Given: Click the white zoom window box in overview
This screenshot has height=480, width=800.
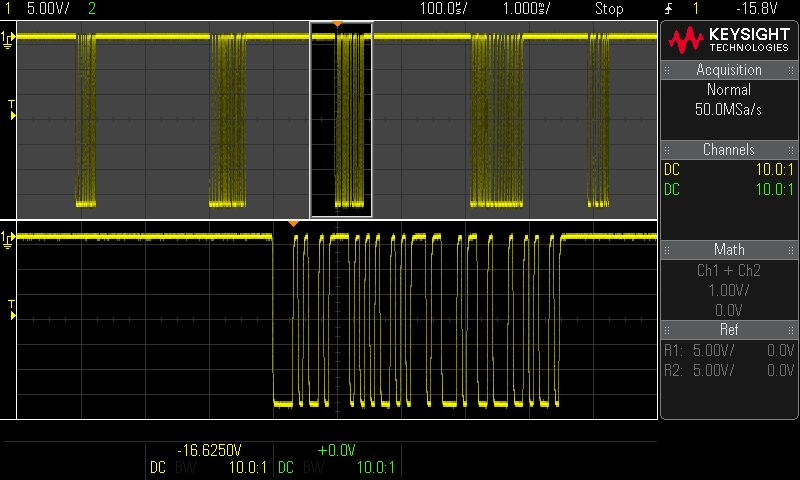Looking at the screenshot, I should [341, 119].
